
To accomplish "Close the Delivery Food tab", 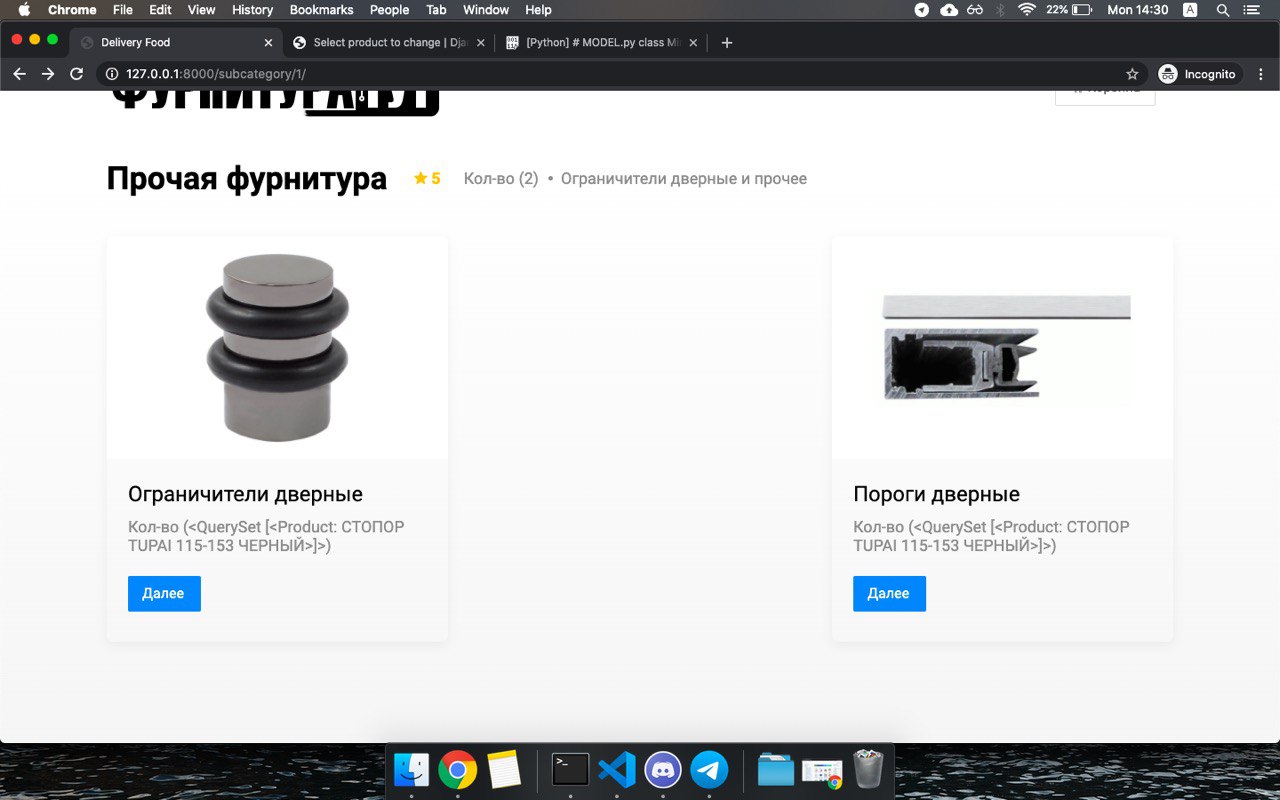I will (268, 43).
